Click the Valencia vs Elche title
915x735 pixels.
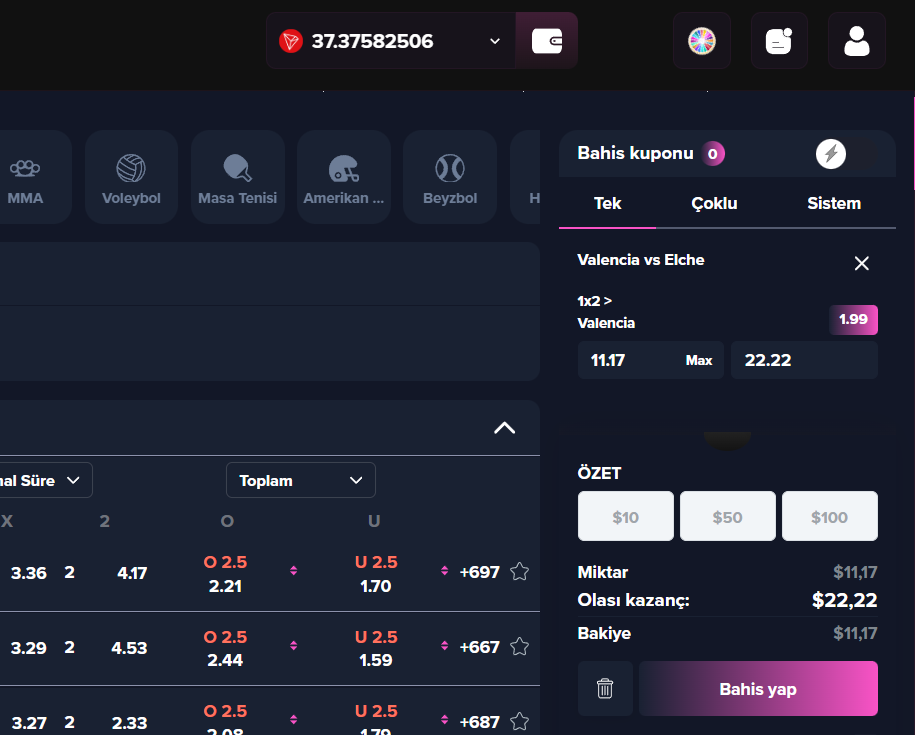641,260
